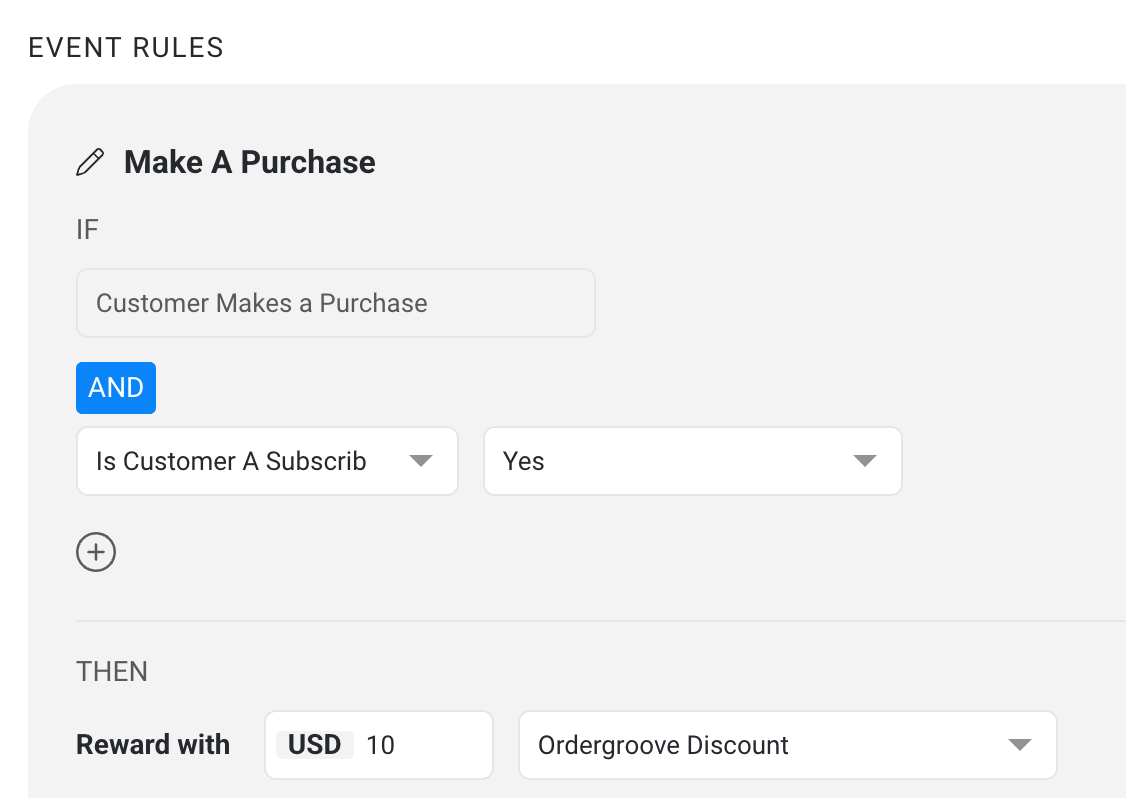Open the Yes value dropdown

point(692,461)
